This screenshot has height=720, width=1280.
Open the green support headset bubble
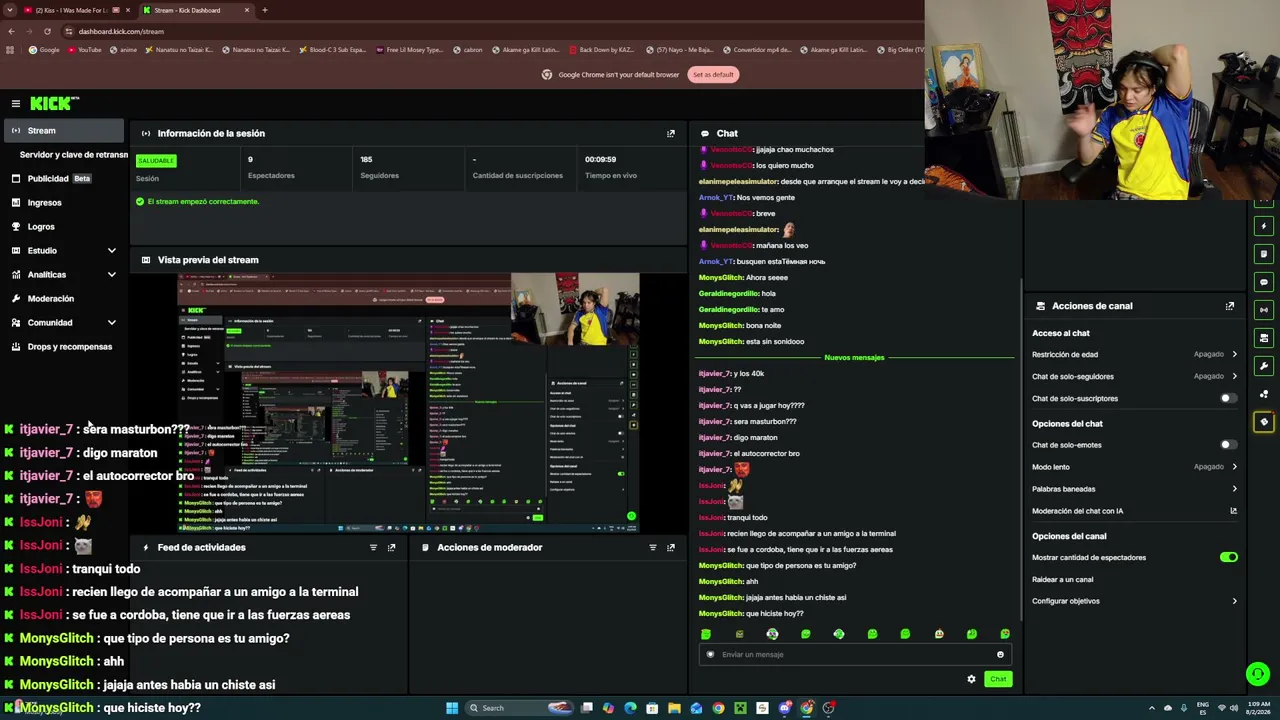click(x=1258, y=674)
